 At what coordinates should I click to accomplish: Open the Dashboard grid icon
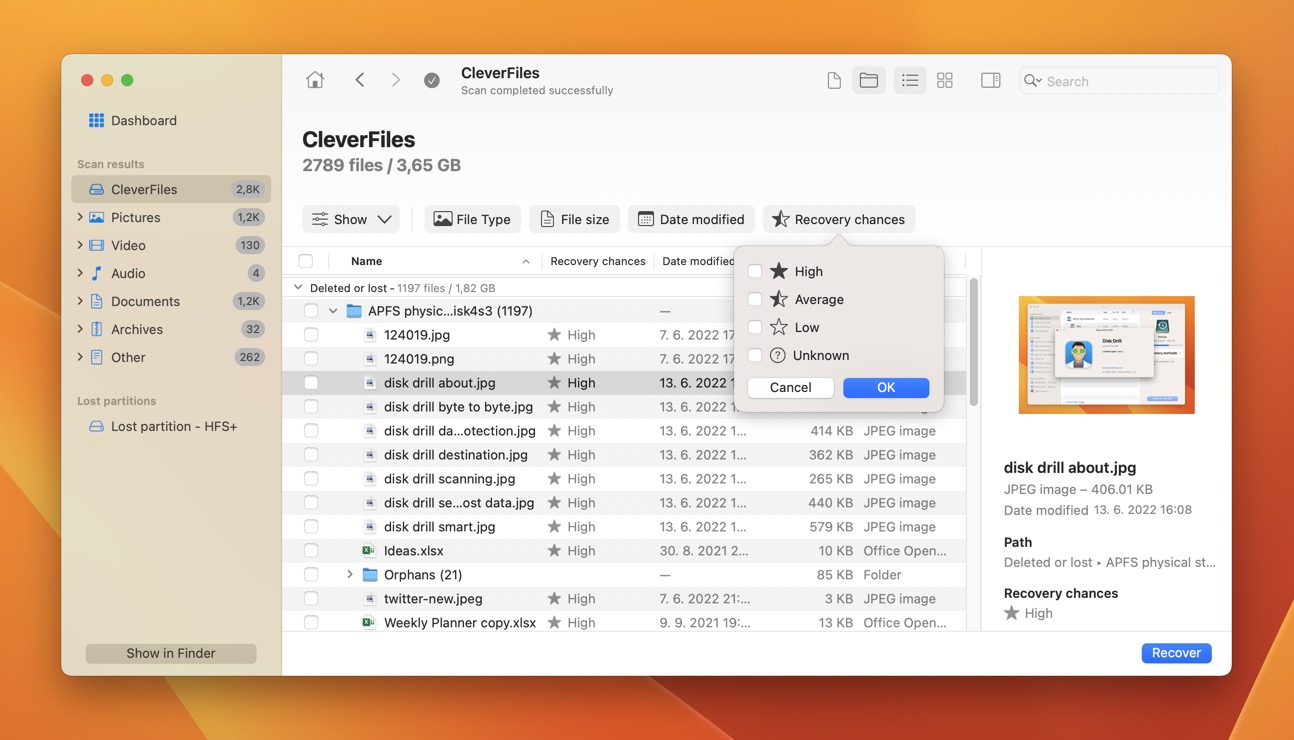point(96,120)
